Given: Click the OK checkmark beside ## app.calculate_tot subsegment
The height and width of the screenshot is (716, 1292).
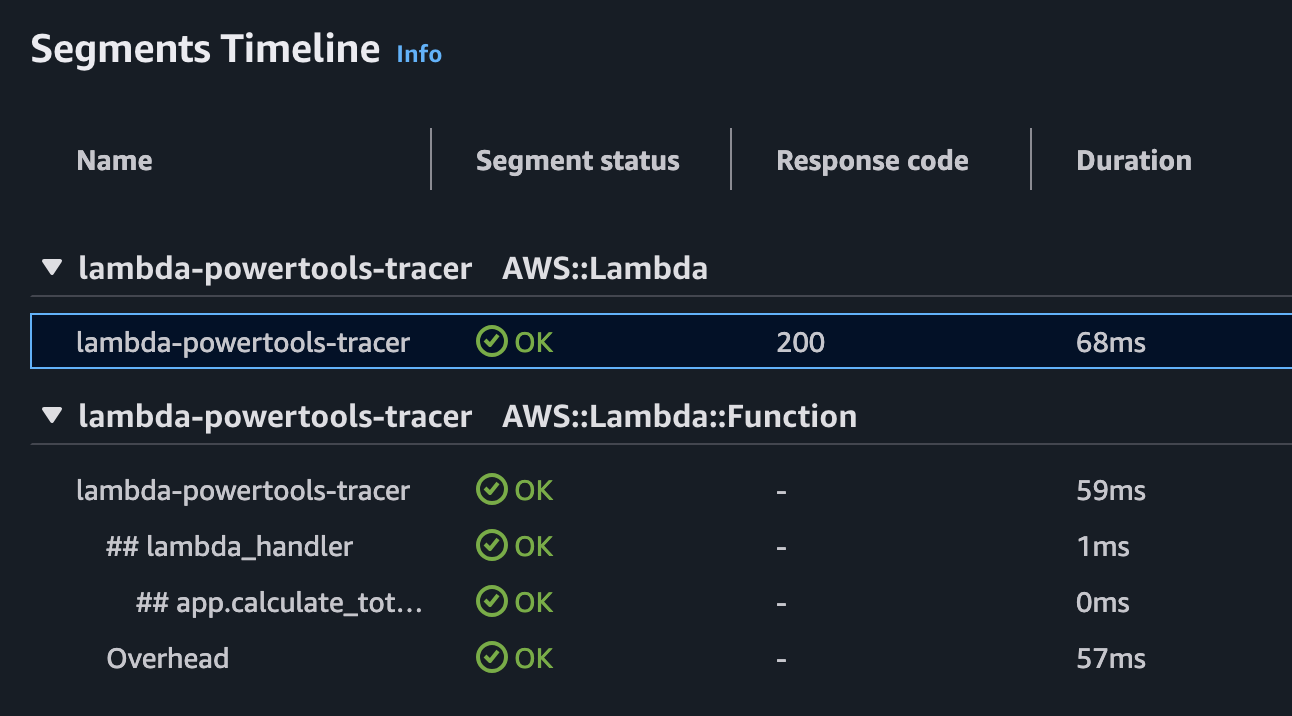Looking at the screenshot, I should 491,602.
